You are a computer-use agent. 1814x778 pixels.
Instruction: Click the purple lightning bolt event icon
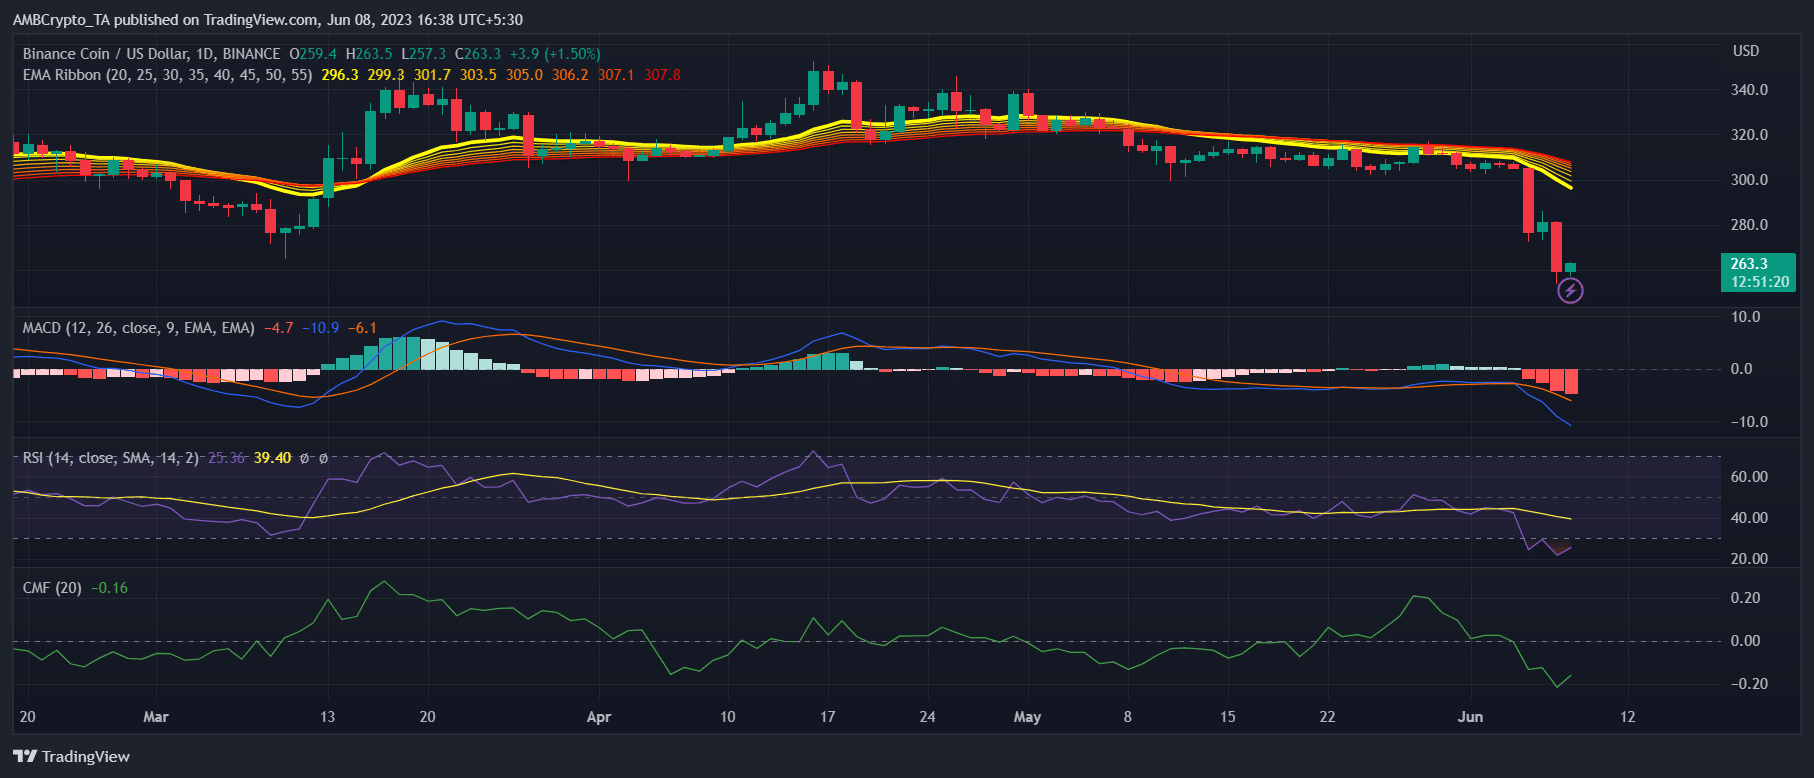point(1570,291)
